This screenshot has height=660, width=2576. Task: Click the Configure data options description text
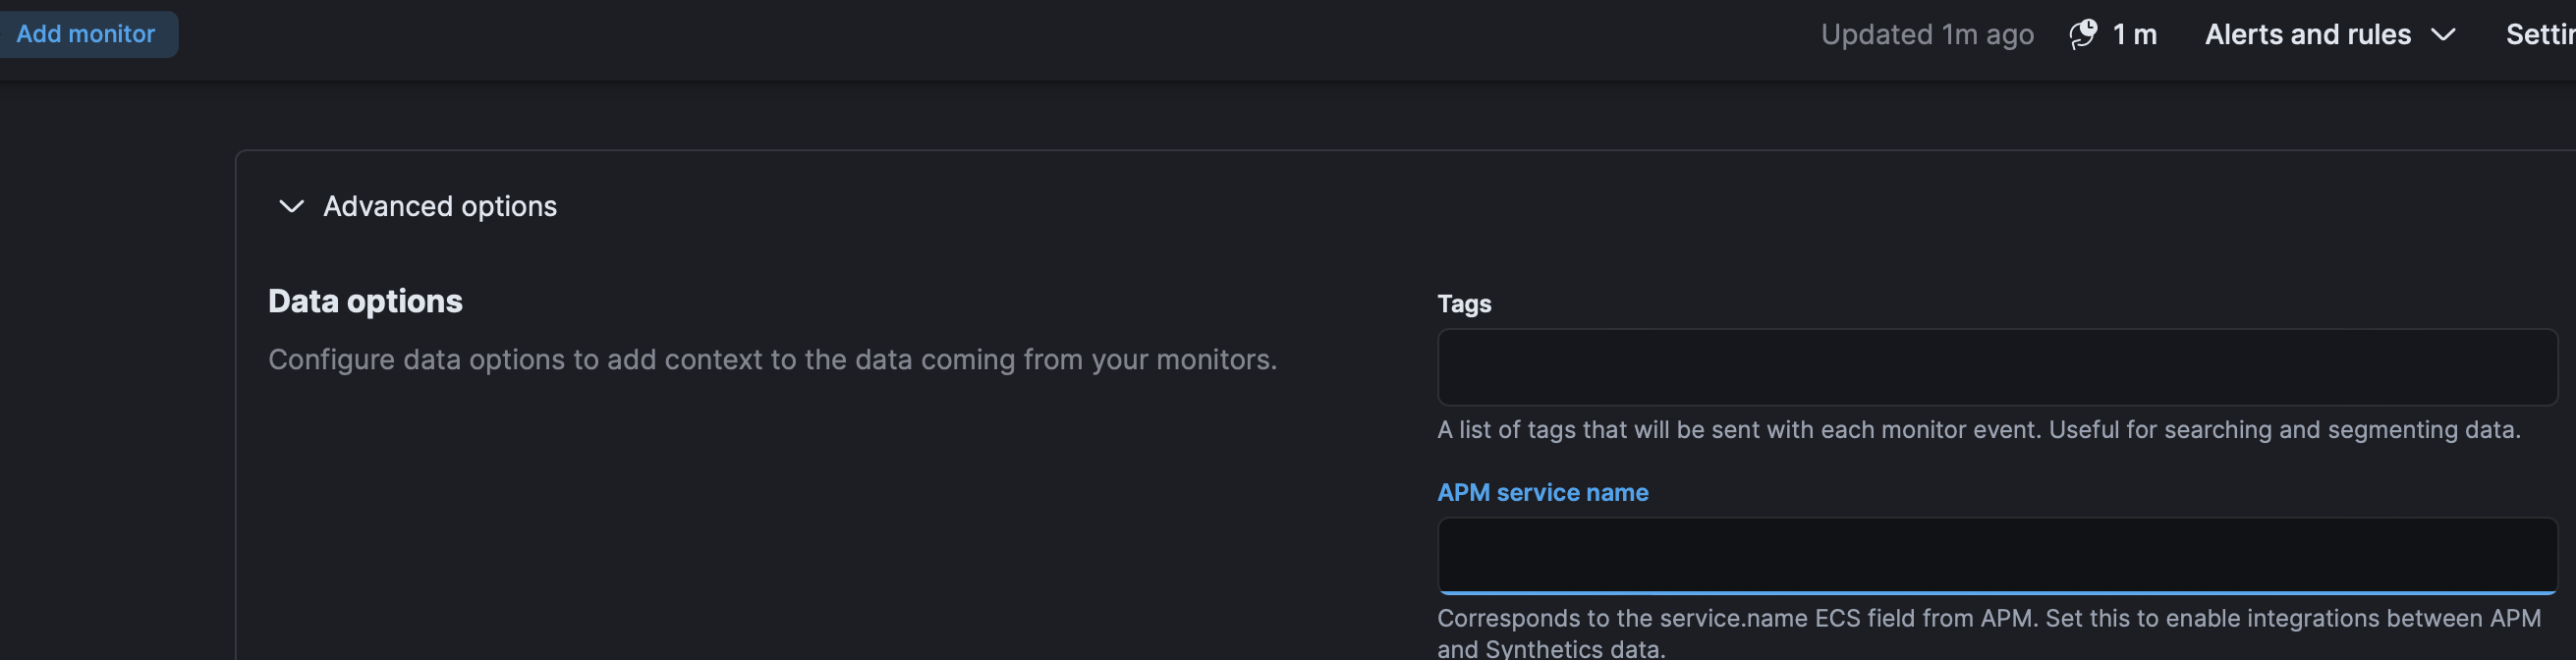(x=772, y=359)
